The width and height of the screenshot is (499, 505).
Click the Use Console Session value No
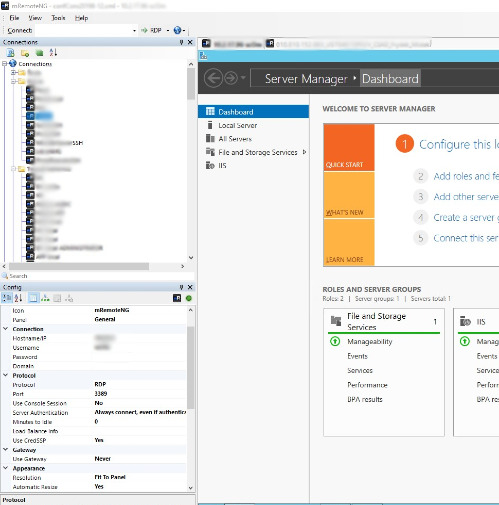click(99, 403)
